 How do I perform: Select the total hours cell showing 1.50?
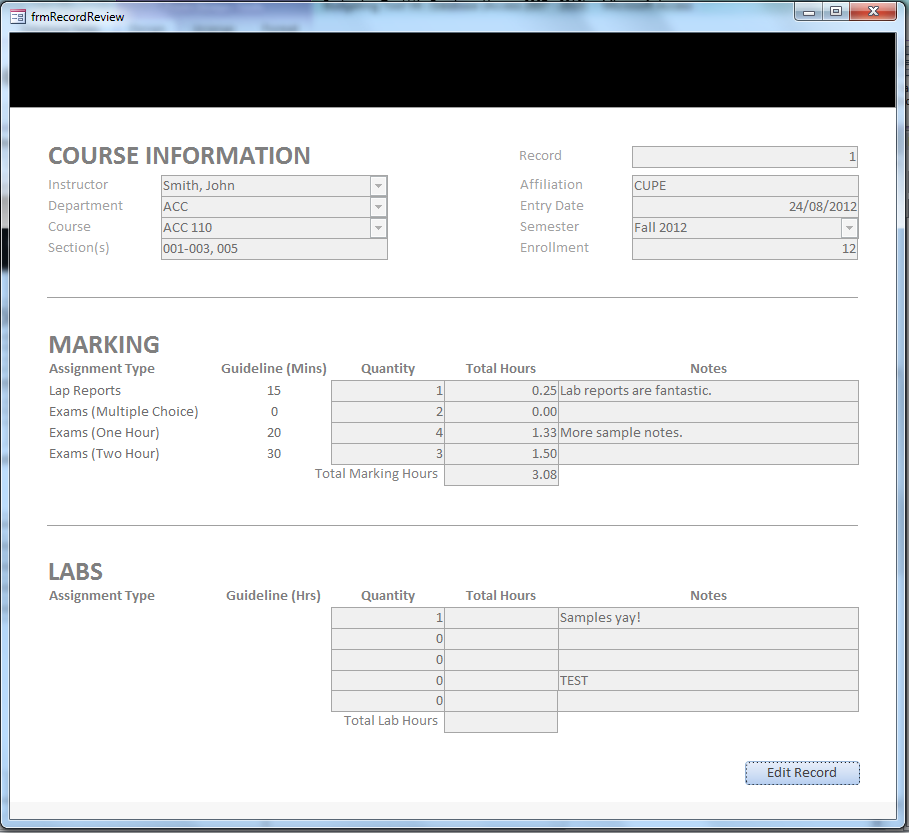click(x=501, y=453)
